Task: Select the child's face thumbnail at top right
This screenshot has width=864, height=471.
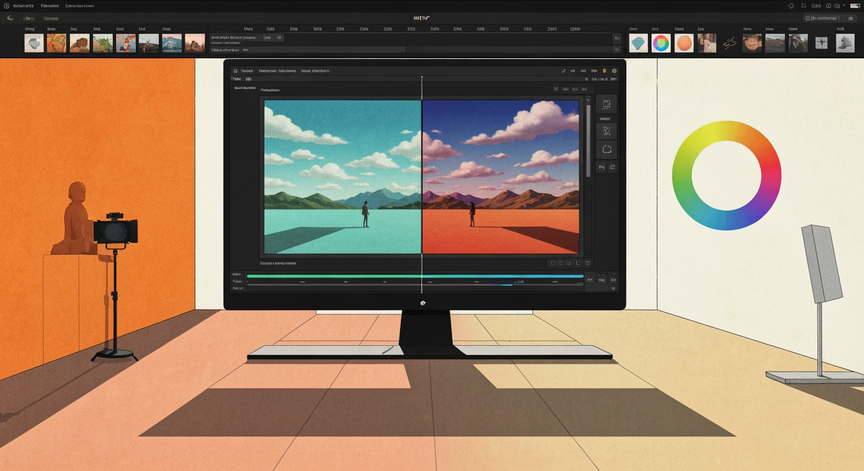Action: click(x=752, y=43)
